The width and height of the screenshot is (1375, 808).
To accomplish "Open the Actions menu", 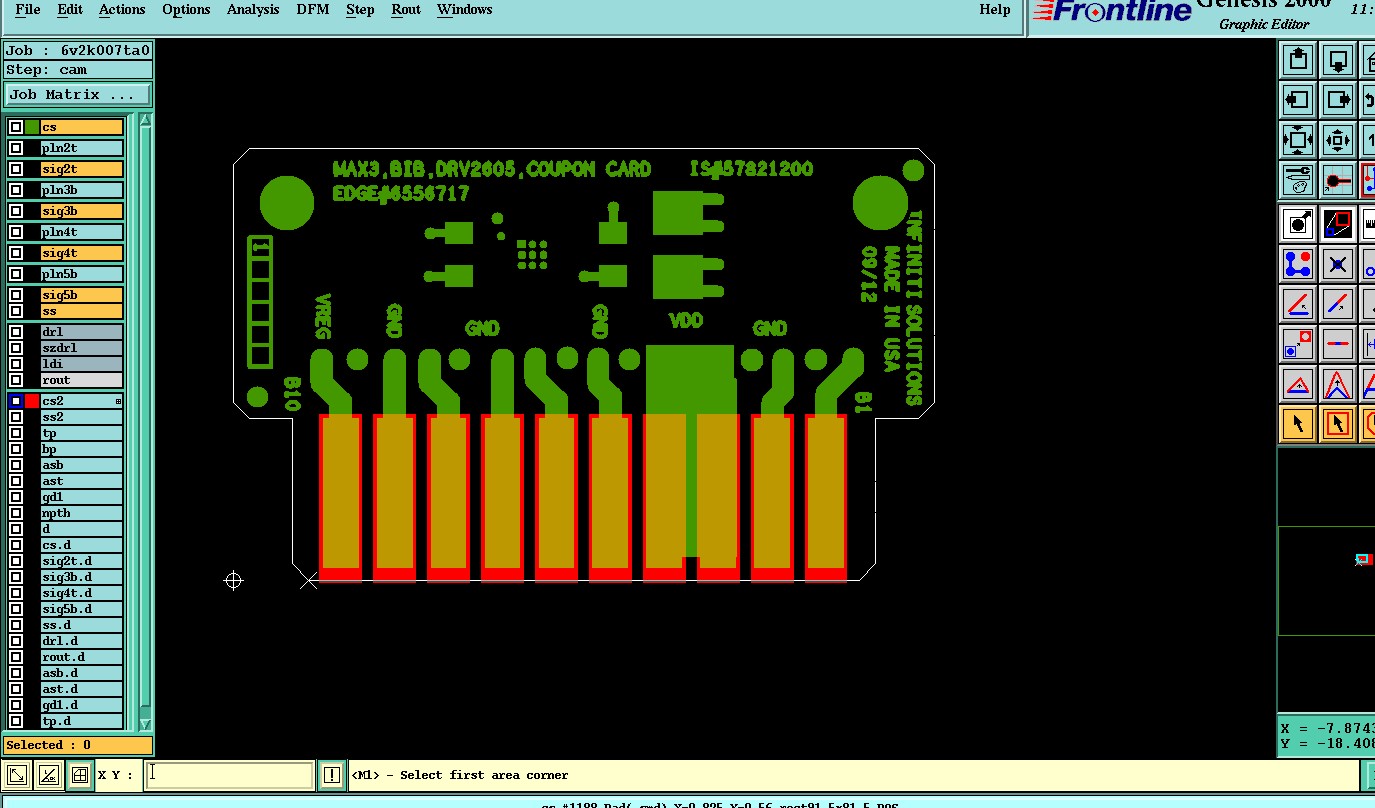I will (x=122, y=10).
